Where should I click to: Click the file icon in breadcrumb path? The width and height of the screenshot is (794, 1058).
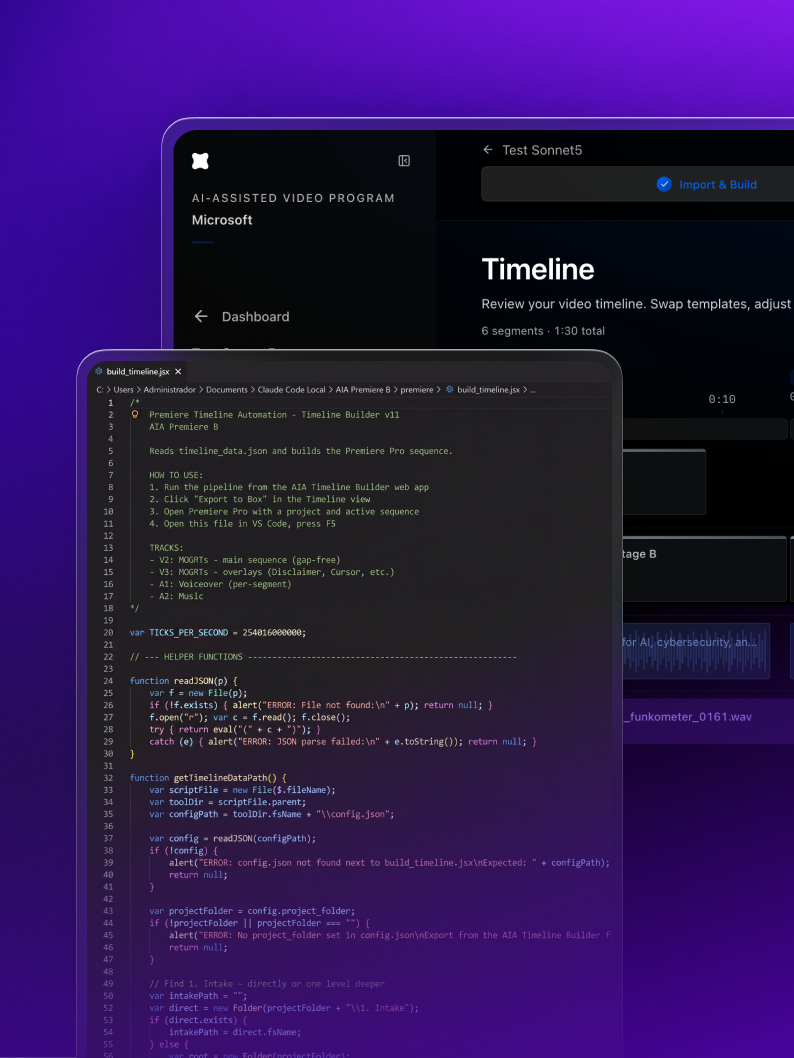pos(449,389)
